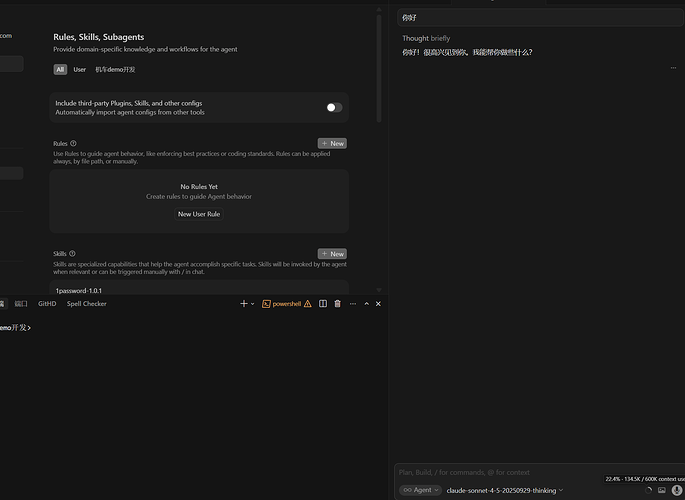The image size is (685, 500).
Task: Add a new skill with New button
Action: 332,254
